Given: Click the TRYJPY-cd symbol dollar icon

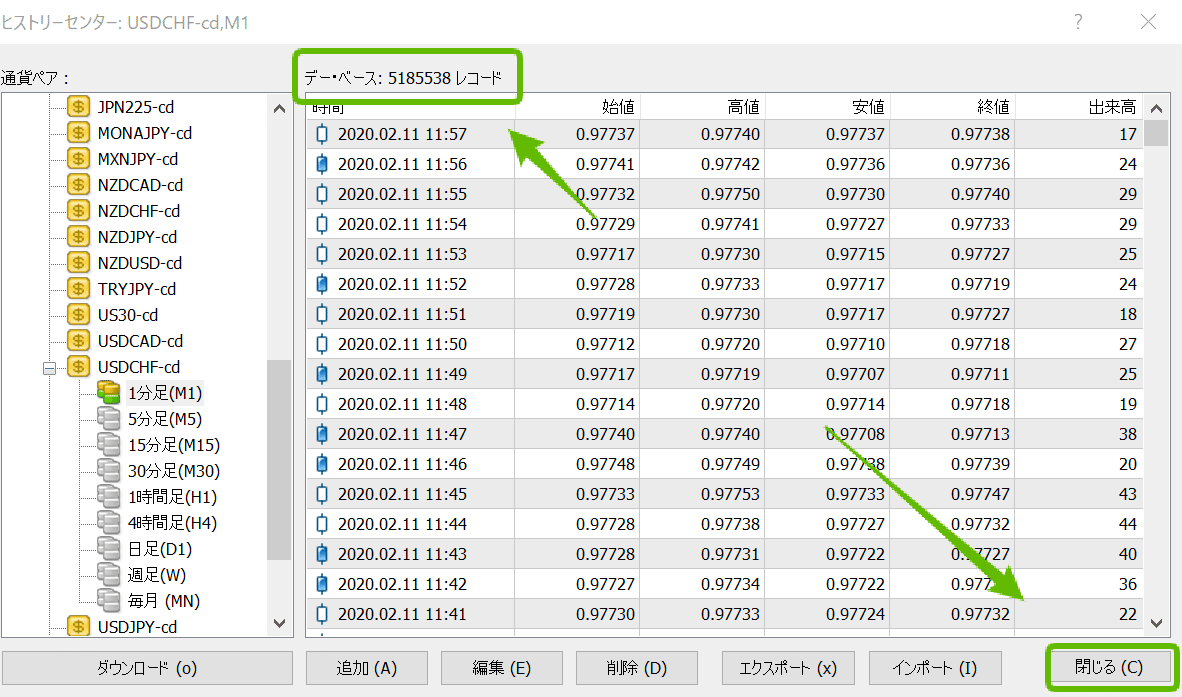Looking at the screenshot, I should pos(78,289).
